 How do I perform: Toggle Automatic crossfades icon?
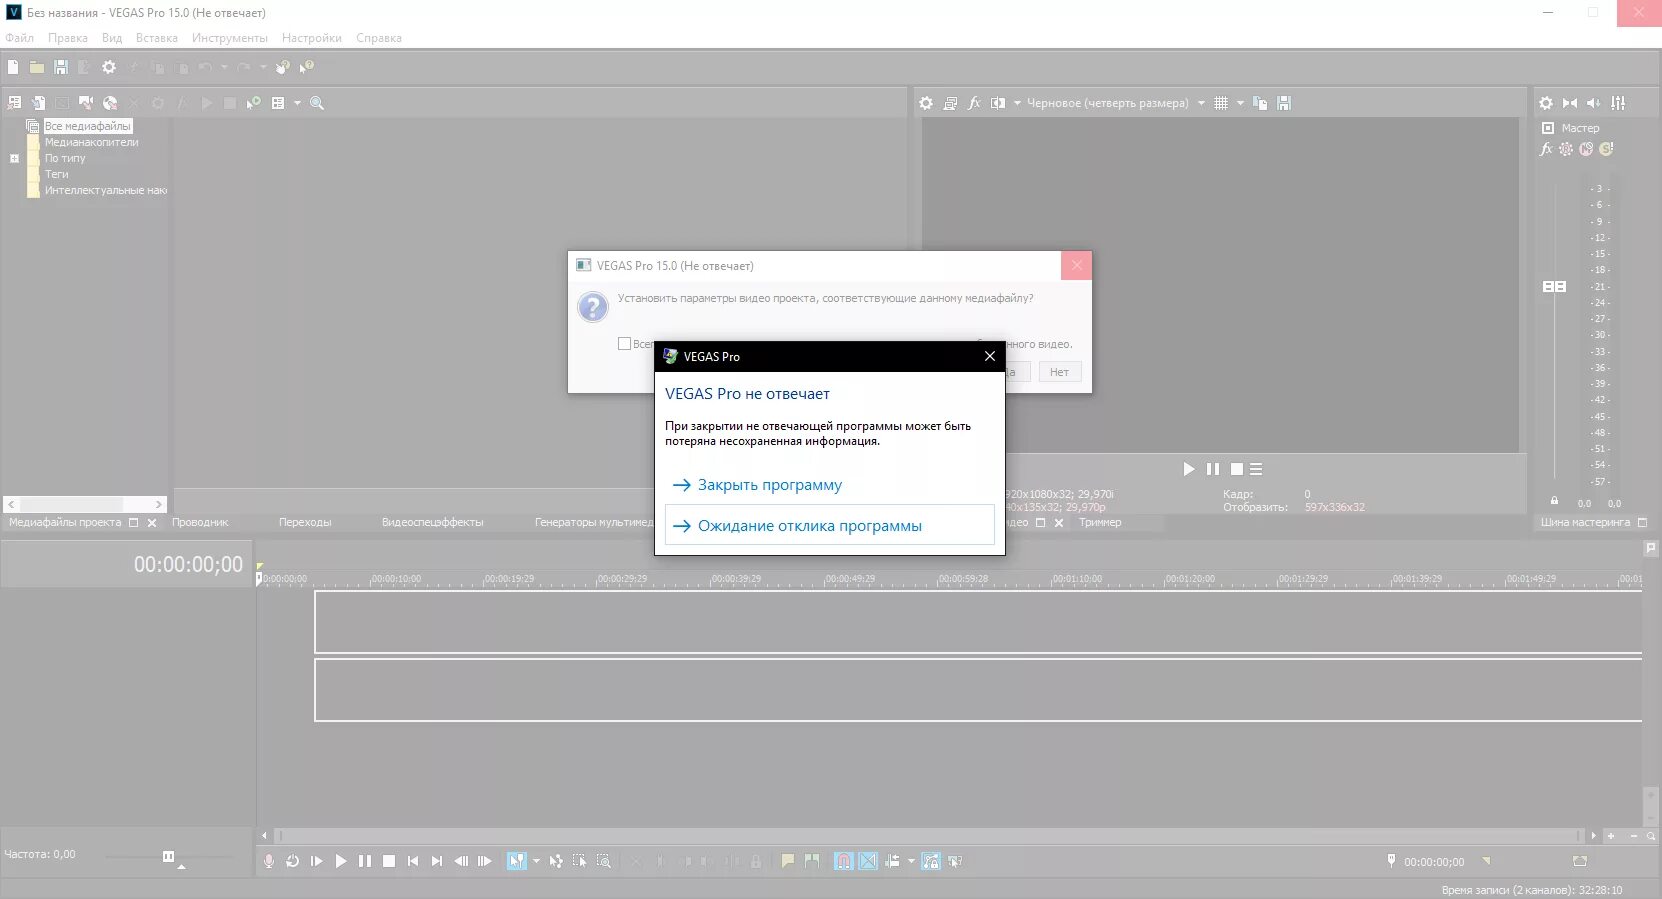coord(868,861)
